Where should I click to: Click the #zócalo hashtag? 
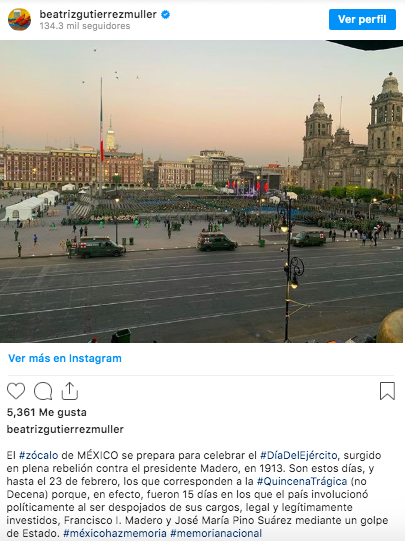[x=38, y=455]
